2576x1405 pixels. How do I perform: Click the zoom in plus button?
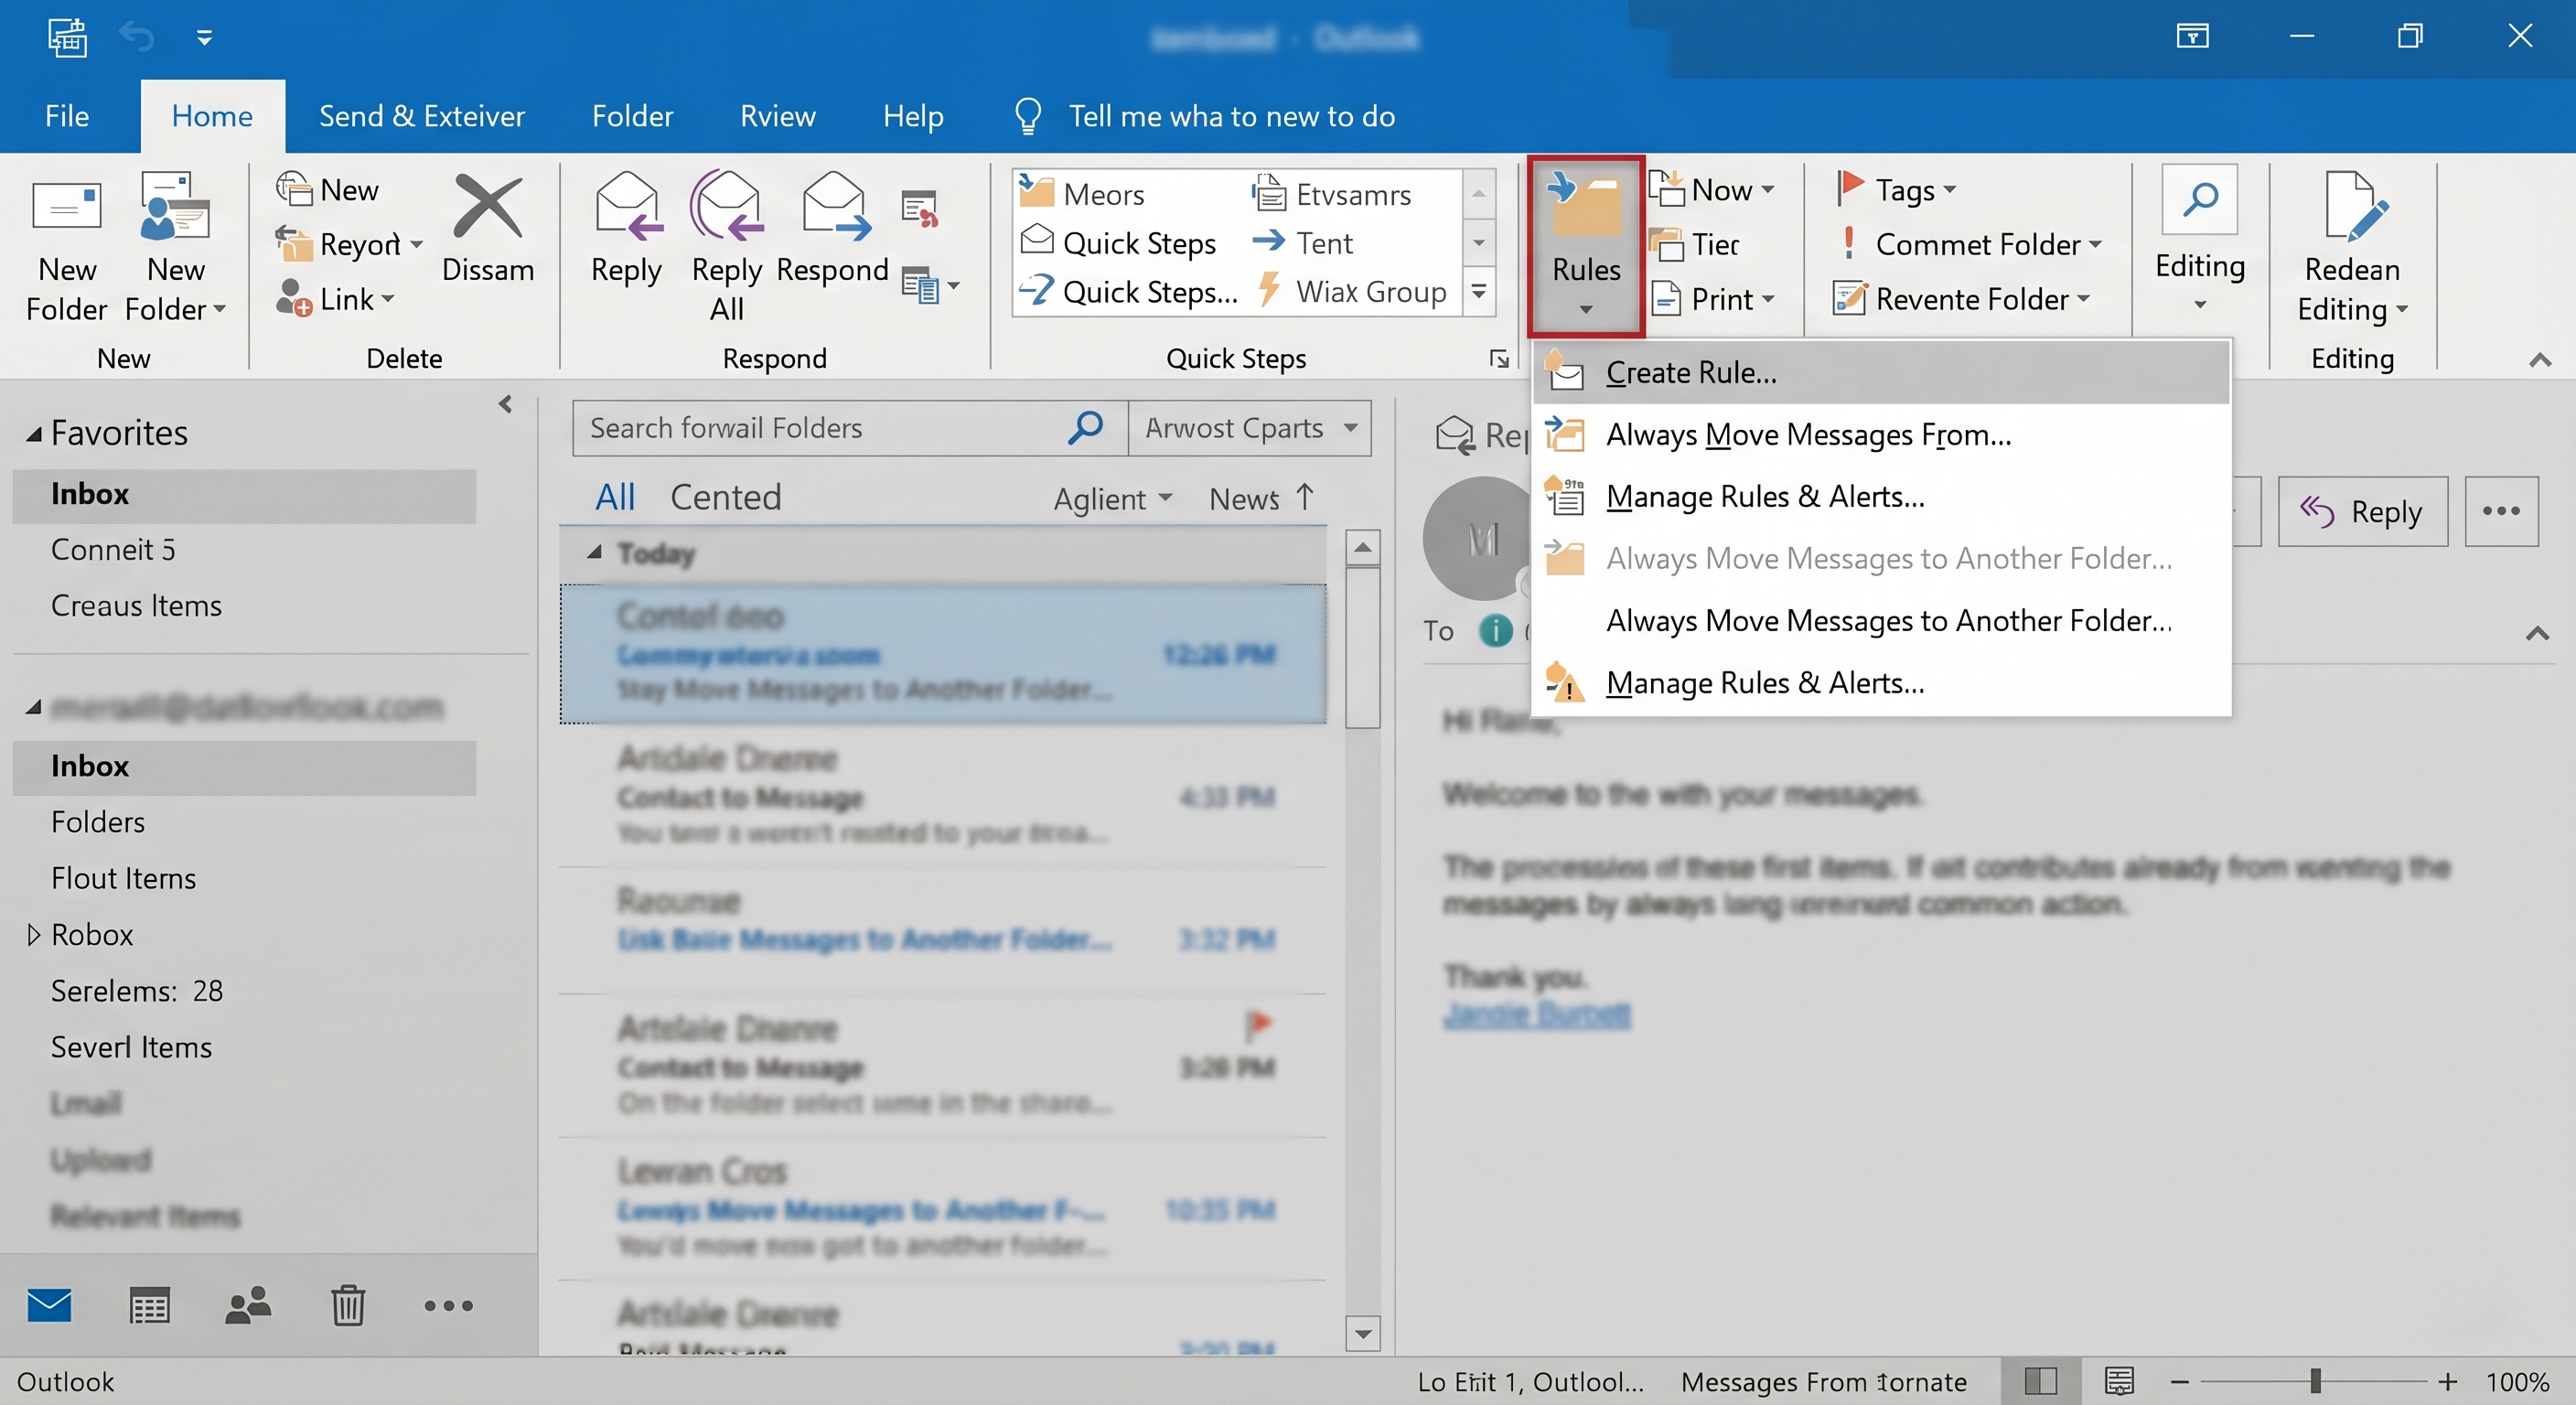(x=2447, y=1381)
